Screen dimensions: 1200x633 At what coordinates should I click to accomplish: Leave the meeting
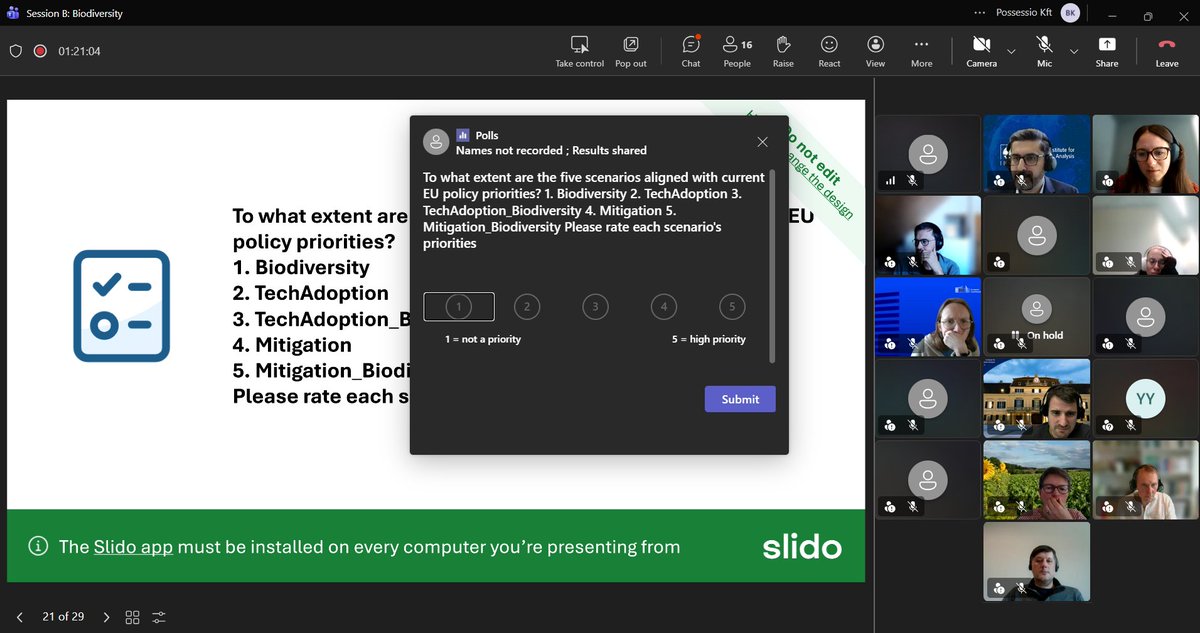coord(1167,51)
